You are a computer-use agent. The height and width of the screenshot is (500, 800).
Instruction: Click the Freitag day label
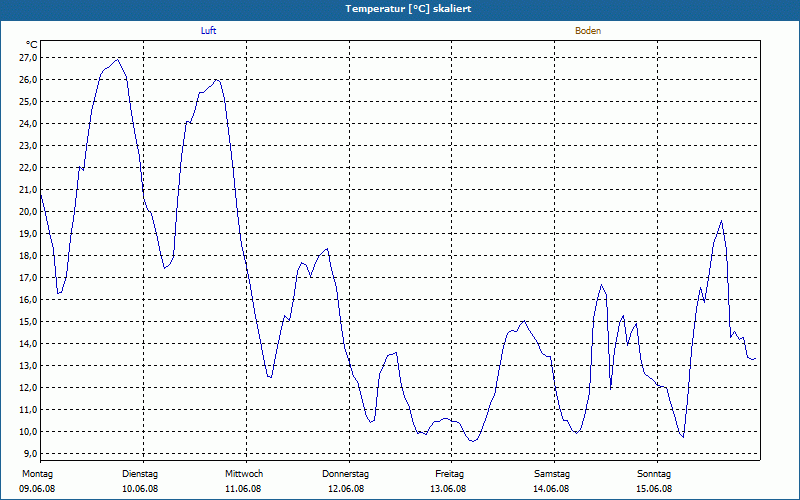click(x=449, y=474)
